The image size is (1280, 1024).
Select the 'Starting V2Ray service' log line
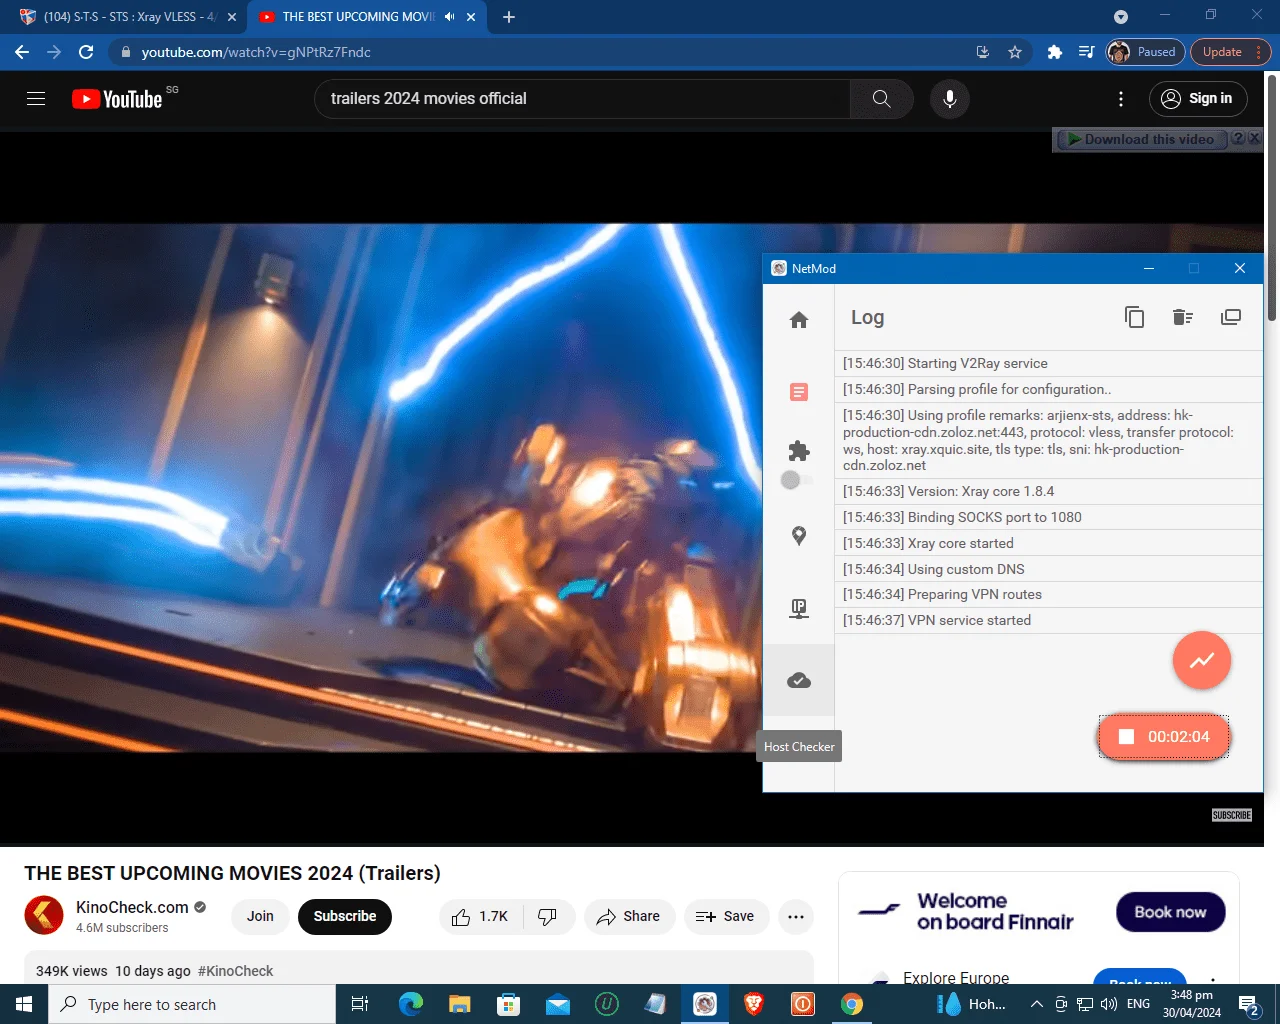1049,363
